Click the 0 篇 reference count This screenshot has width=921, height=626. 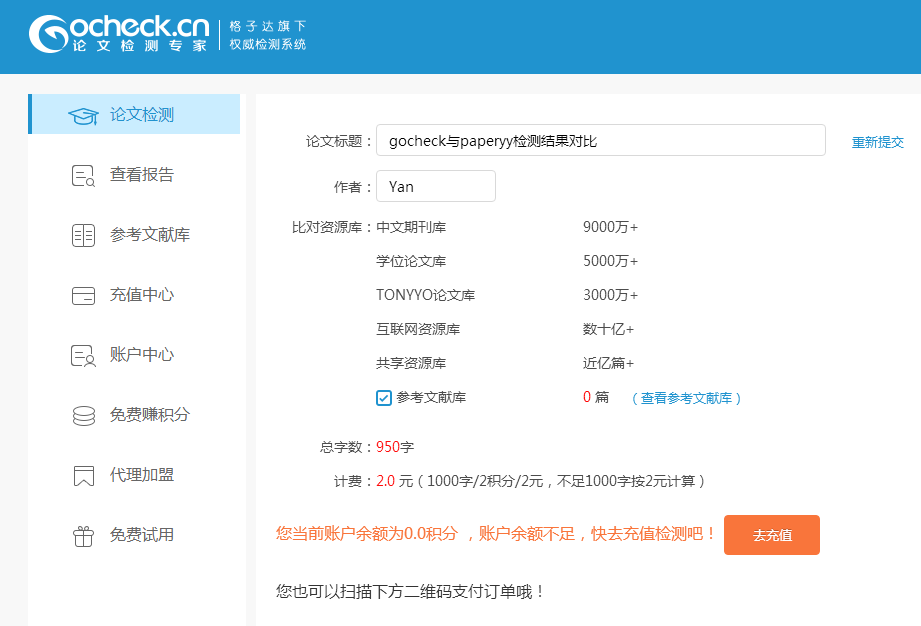(596, 398)
